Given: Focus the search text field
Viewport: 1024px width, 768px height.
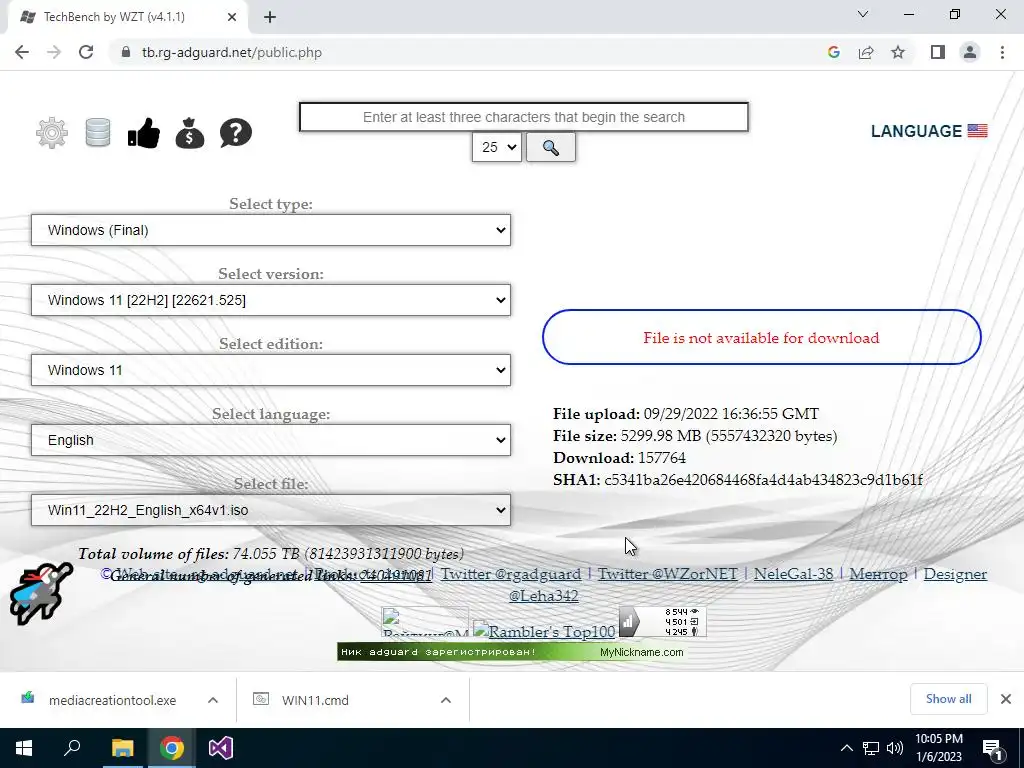Looking at the screenshot, I should 524,117.
